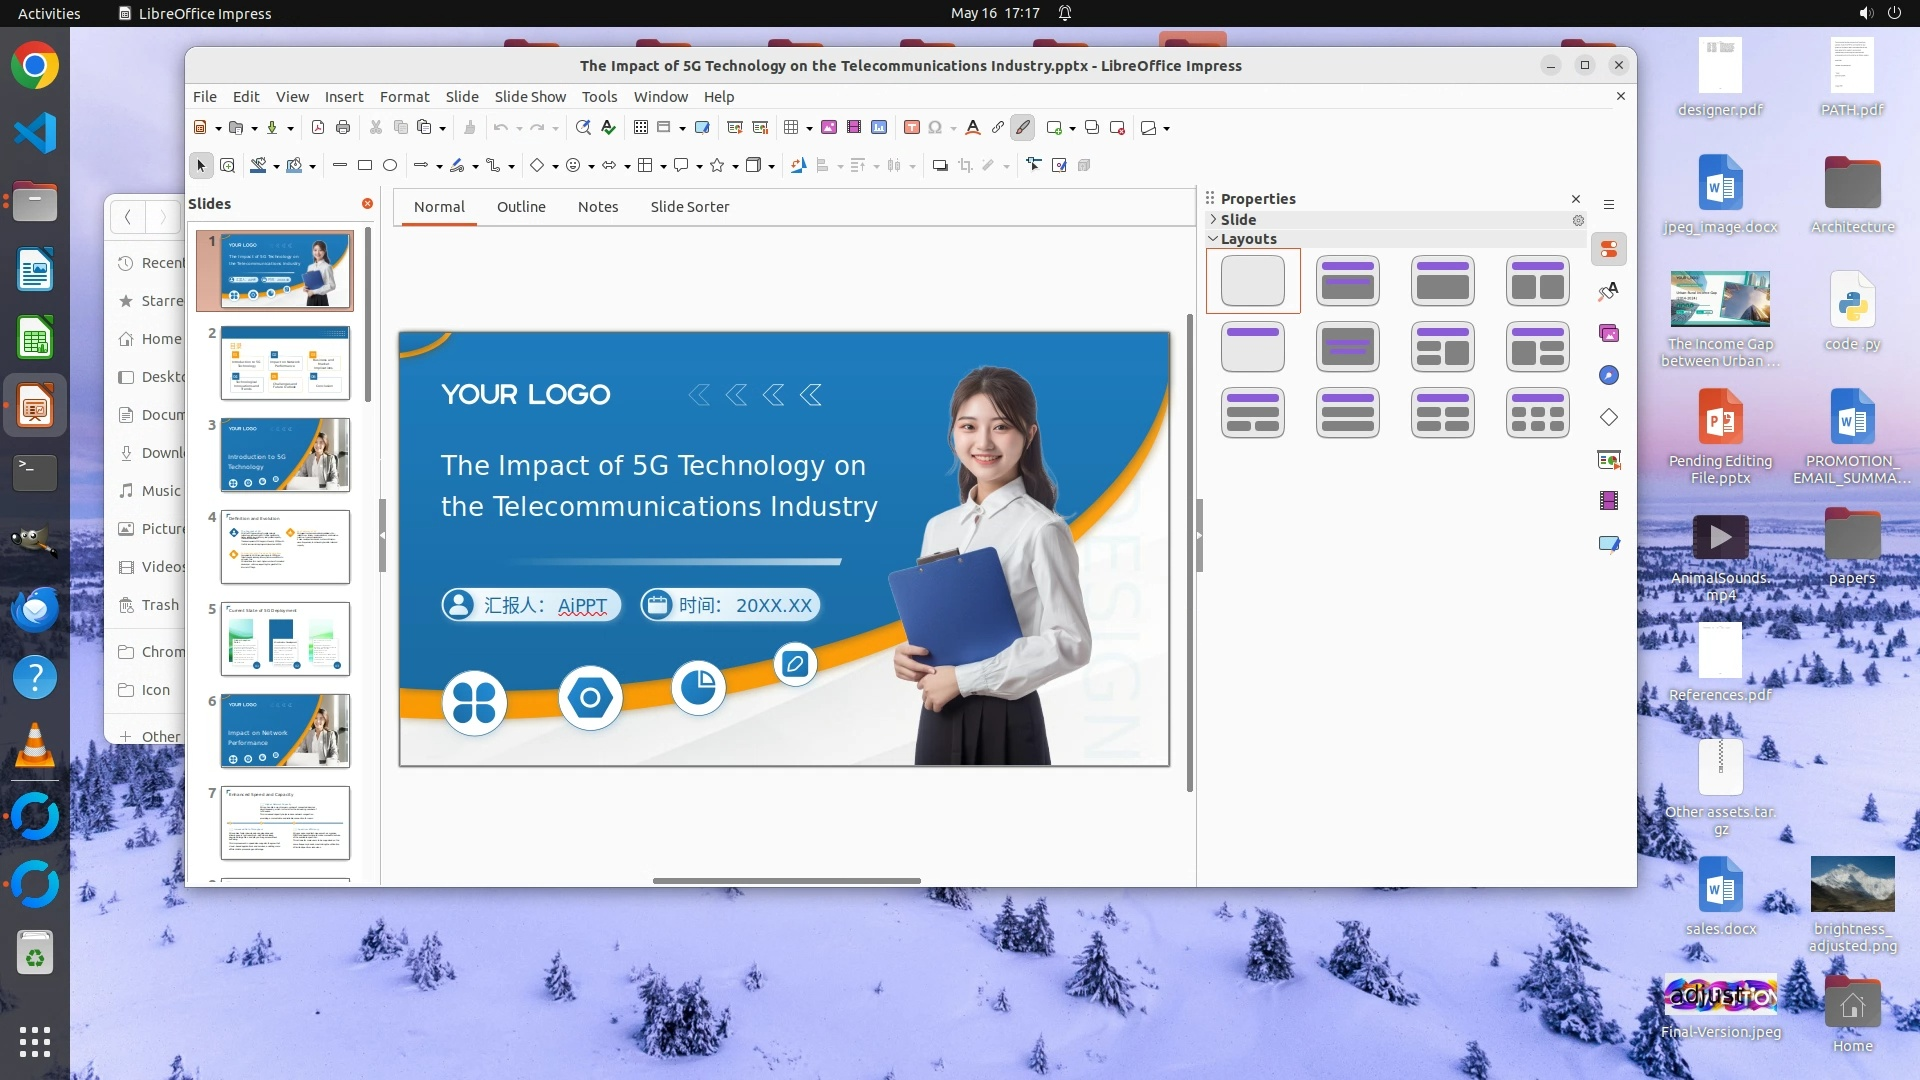Toggle Display Grid in the toolbar
1920x1080 pixels.
[641, 128]
